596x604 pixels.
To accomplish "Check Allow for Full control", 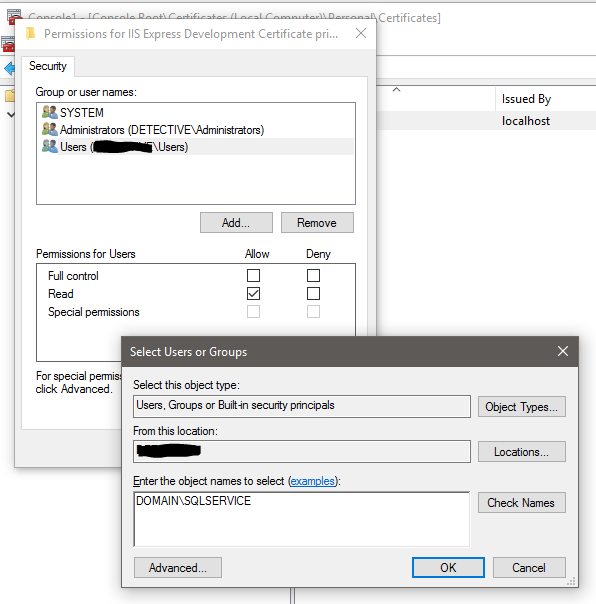I will click(253, 275).
